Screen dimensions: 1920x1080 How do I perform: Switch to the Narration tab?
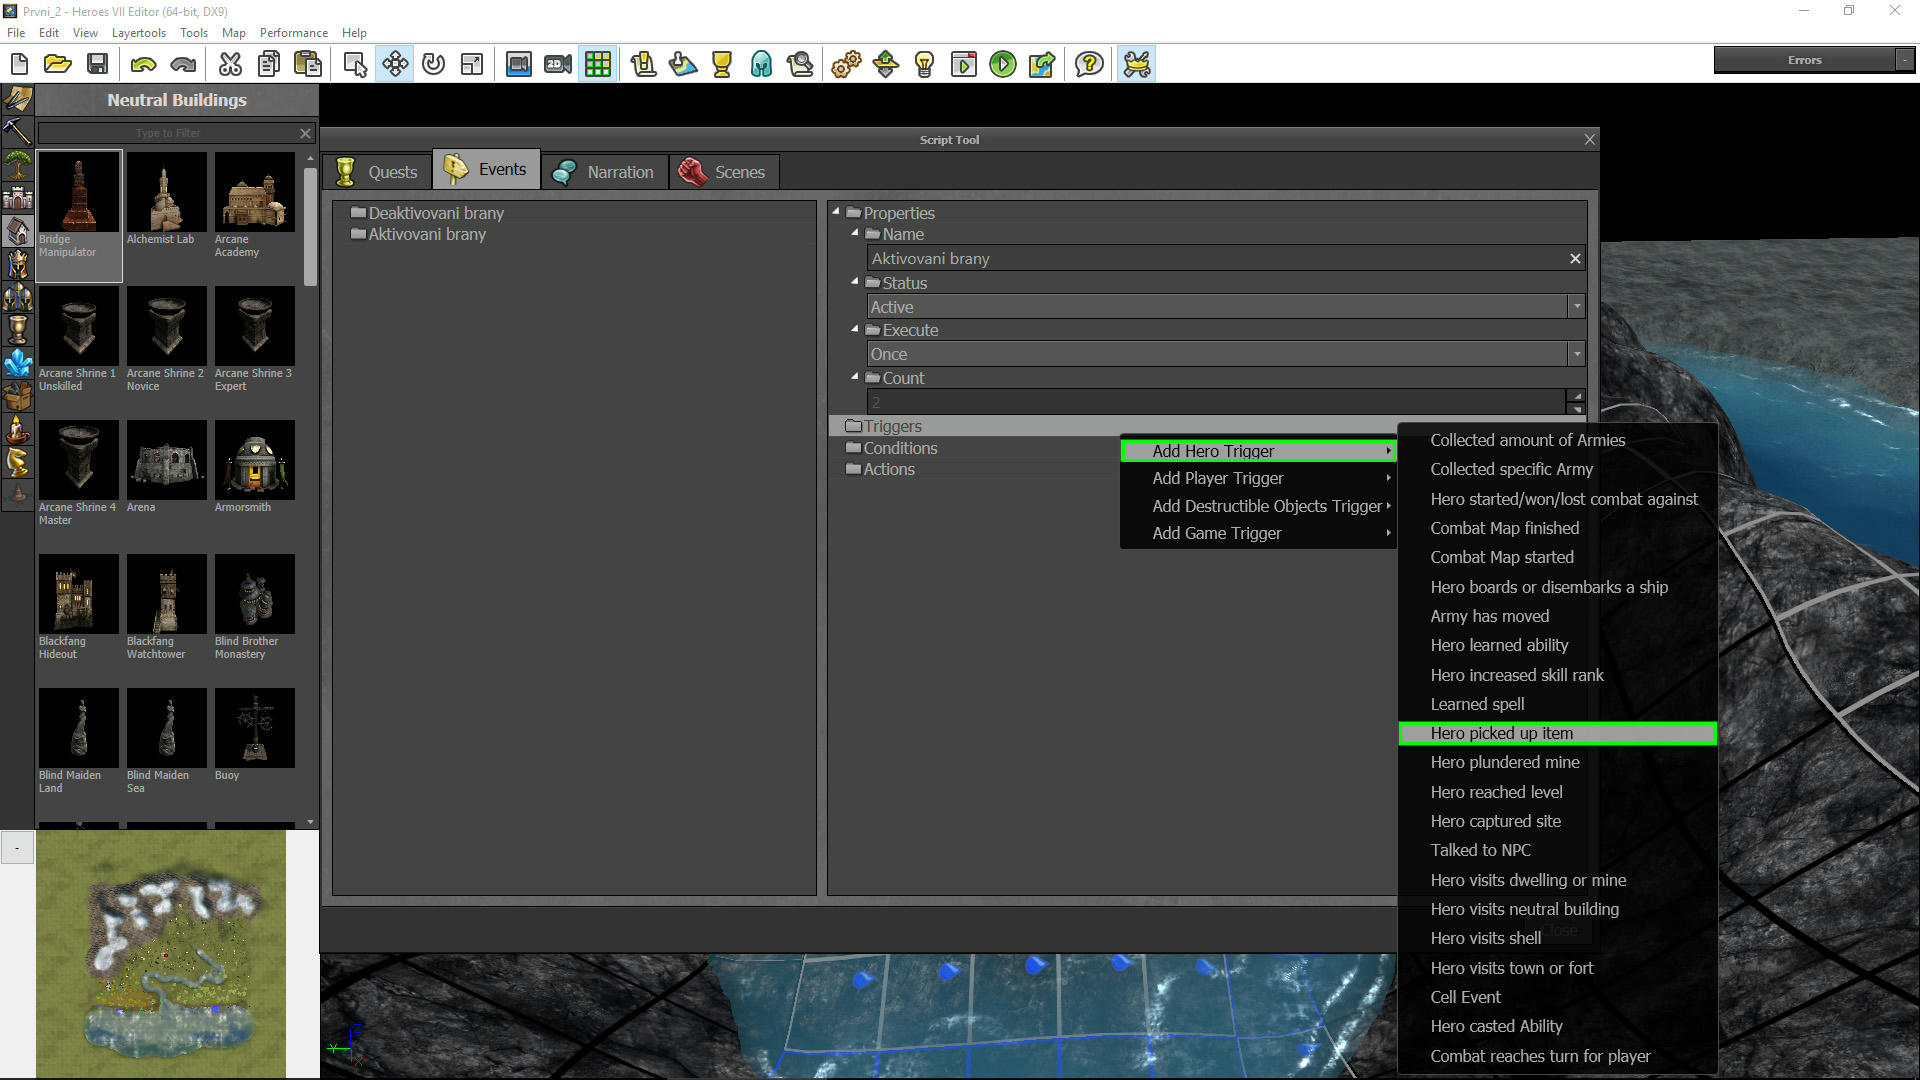(604, 172)
